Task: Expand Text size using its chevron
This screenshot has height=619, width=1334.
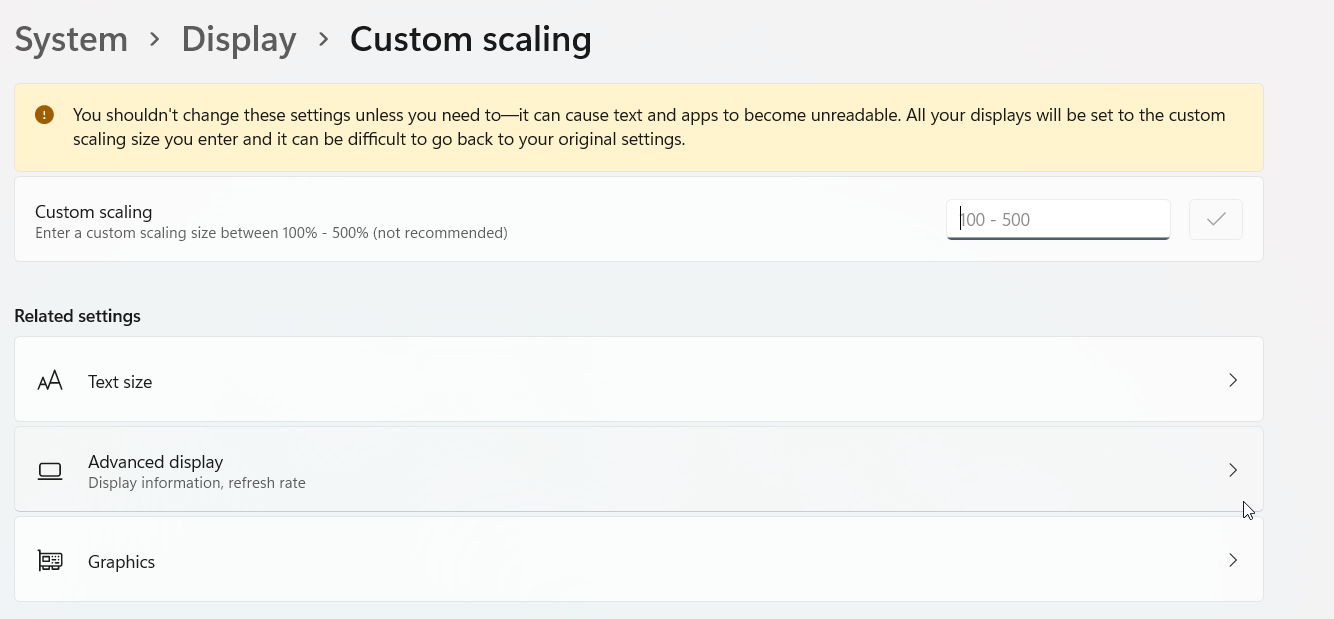Action: coord(1233,380)
